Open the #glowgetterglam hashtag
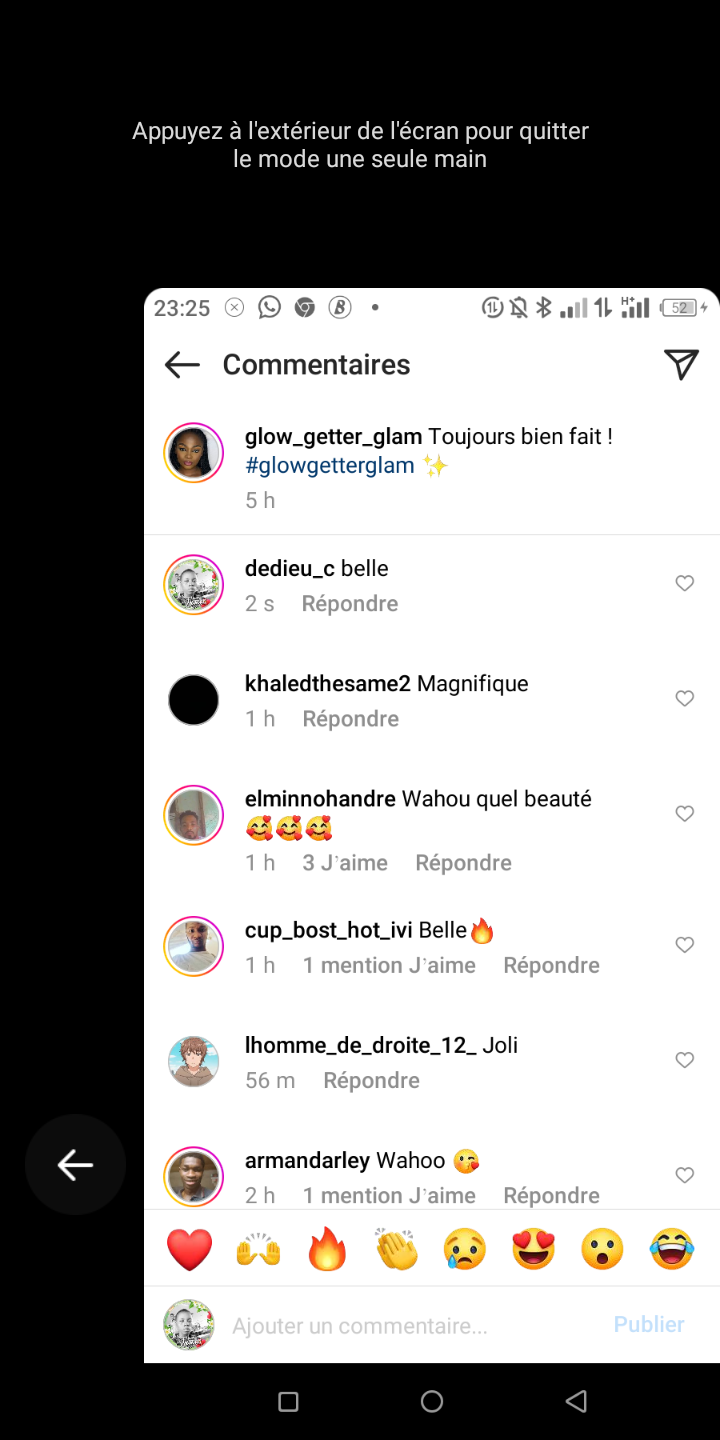 [330, 466]
